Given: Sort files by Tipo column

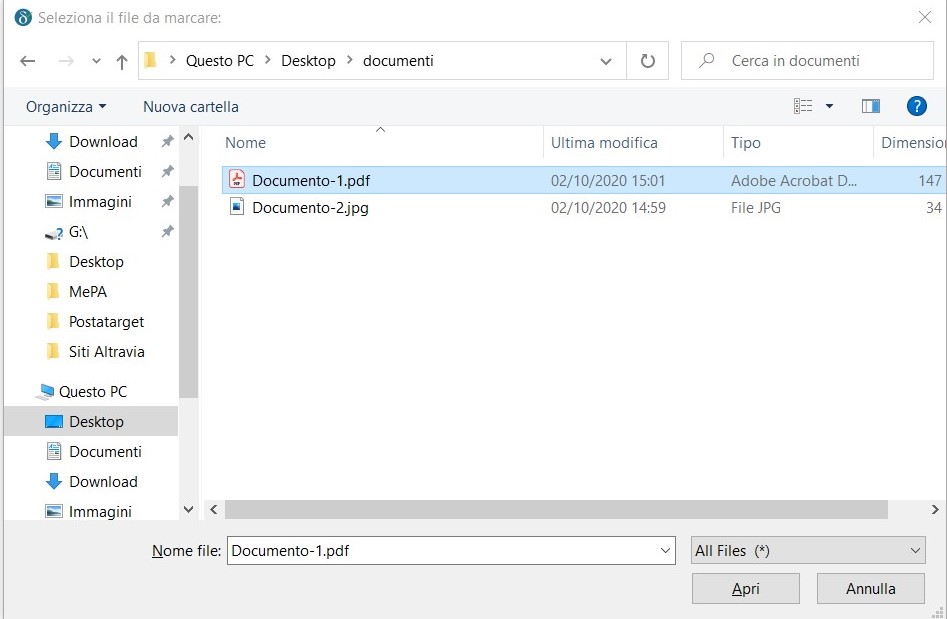Looking at the screenshot, I should point(746,143).
